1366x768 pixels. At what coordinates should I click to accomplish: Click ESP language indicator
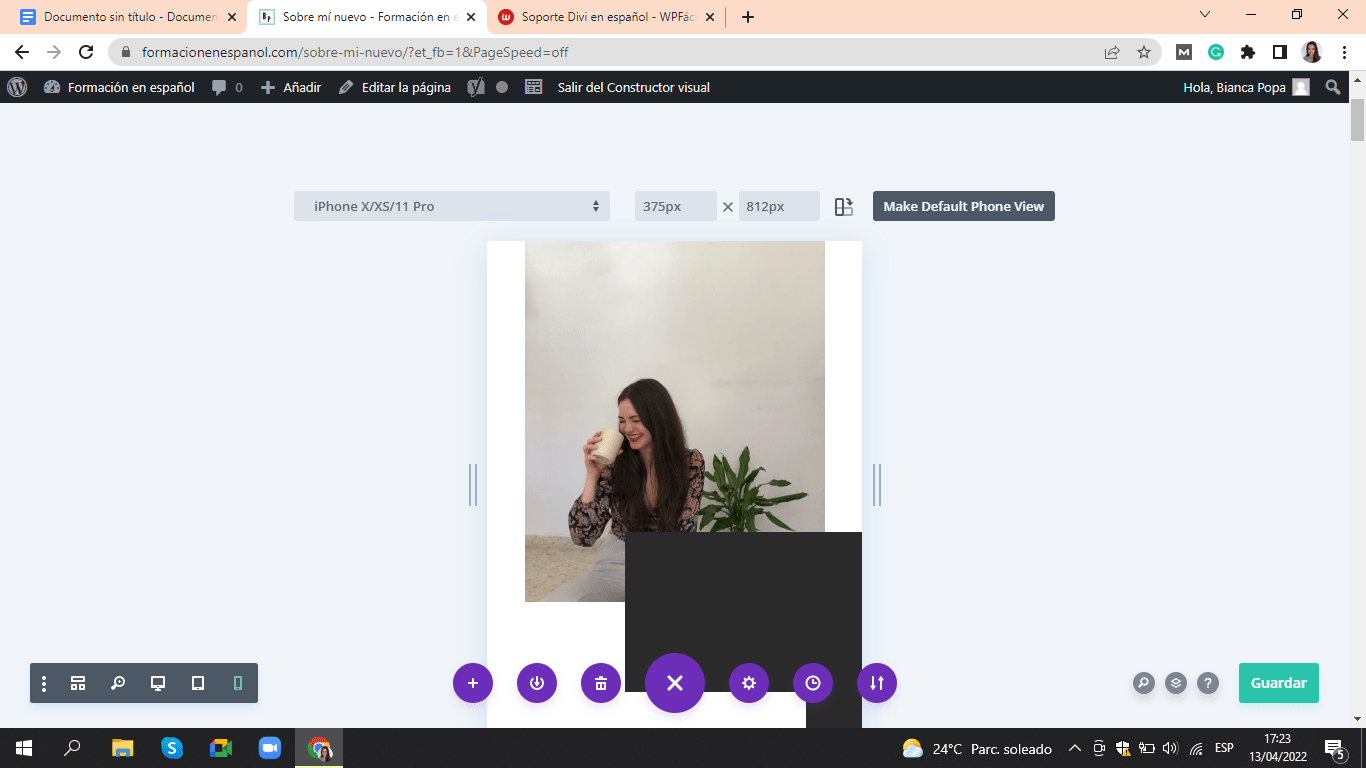coord(1224,748)
